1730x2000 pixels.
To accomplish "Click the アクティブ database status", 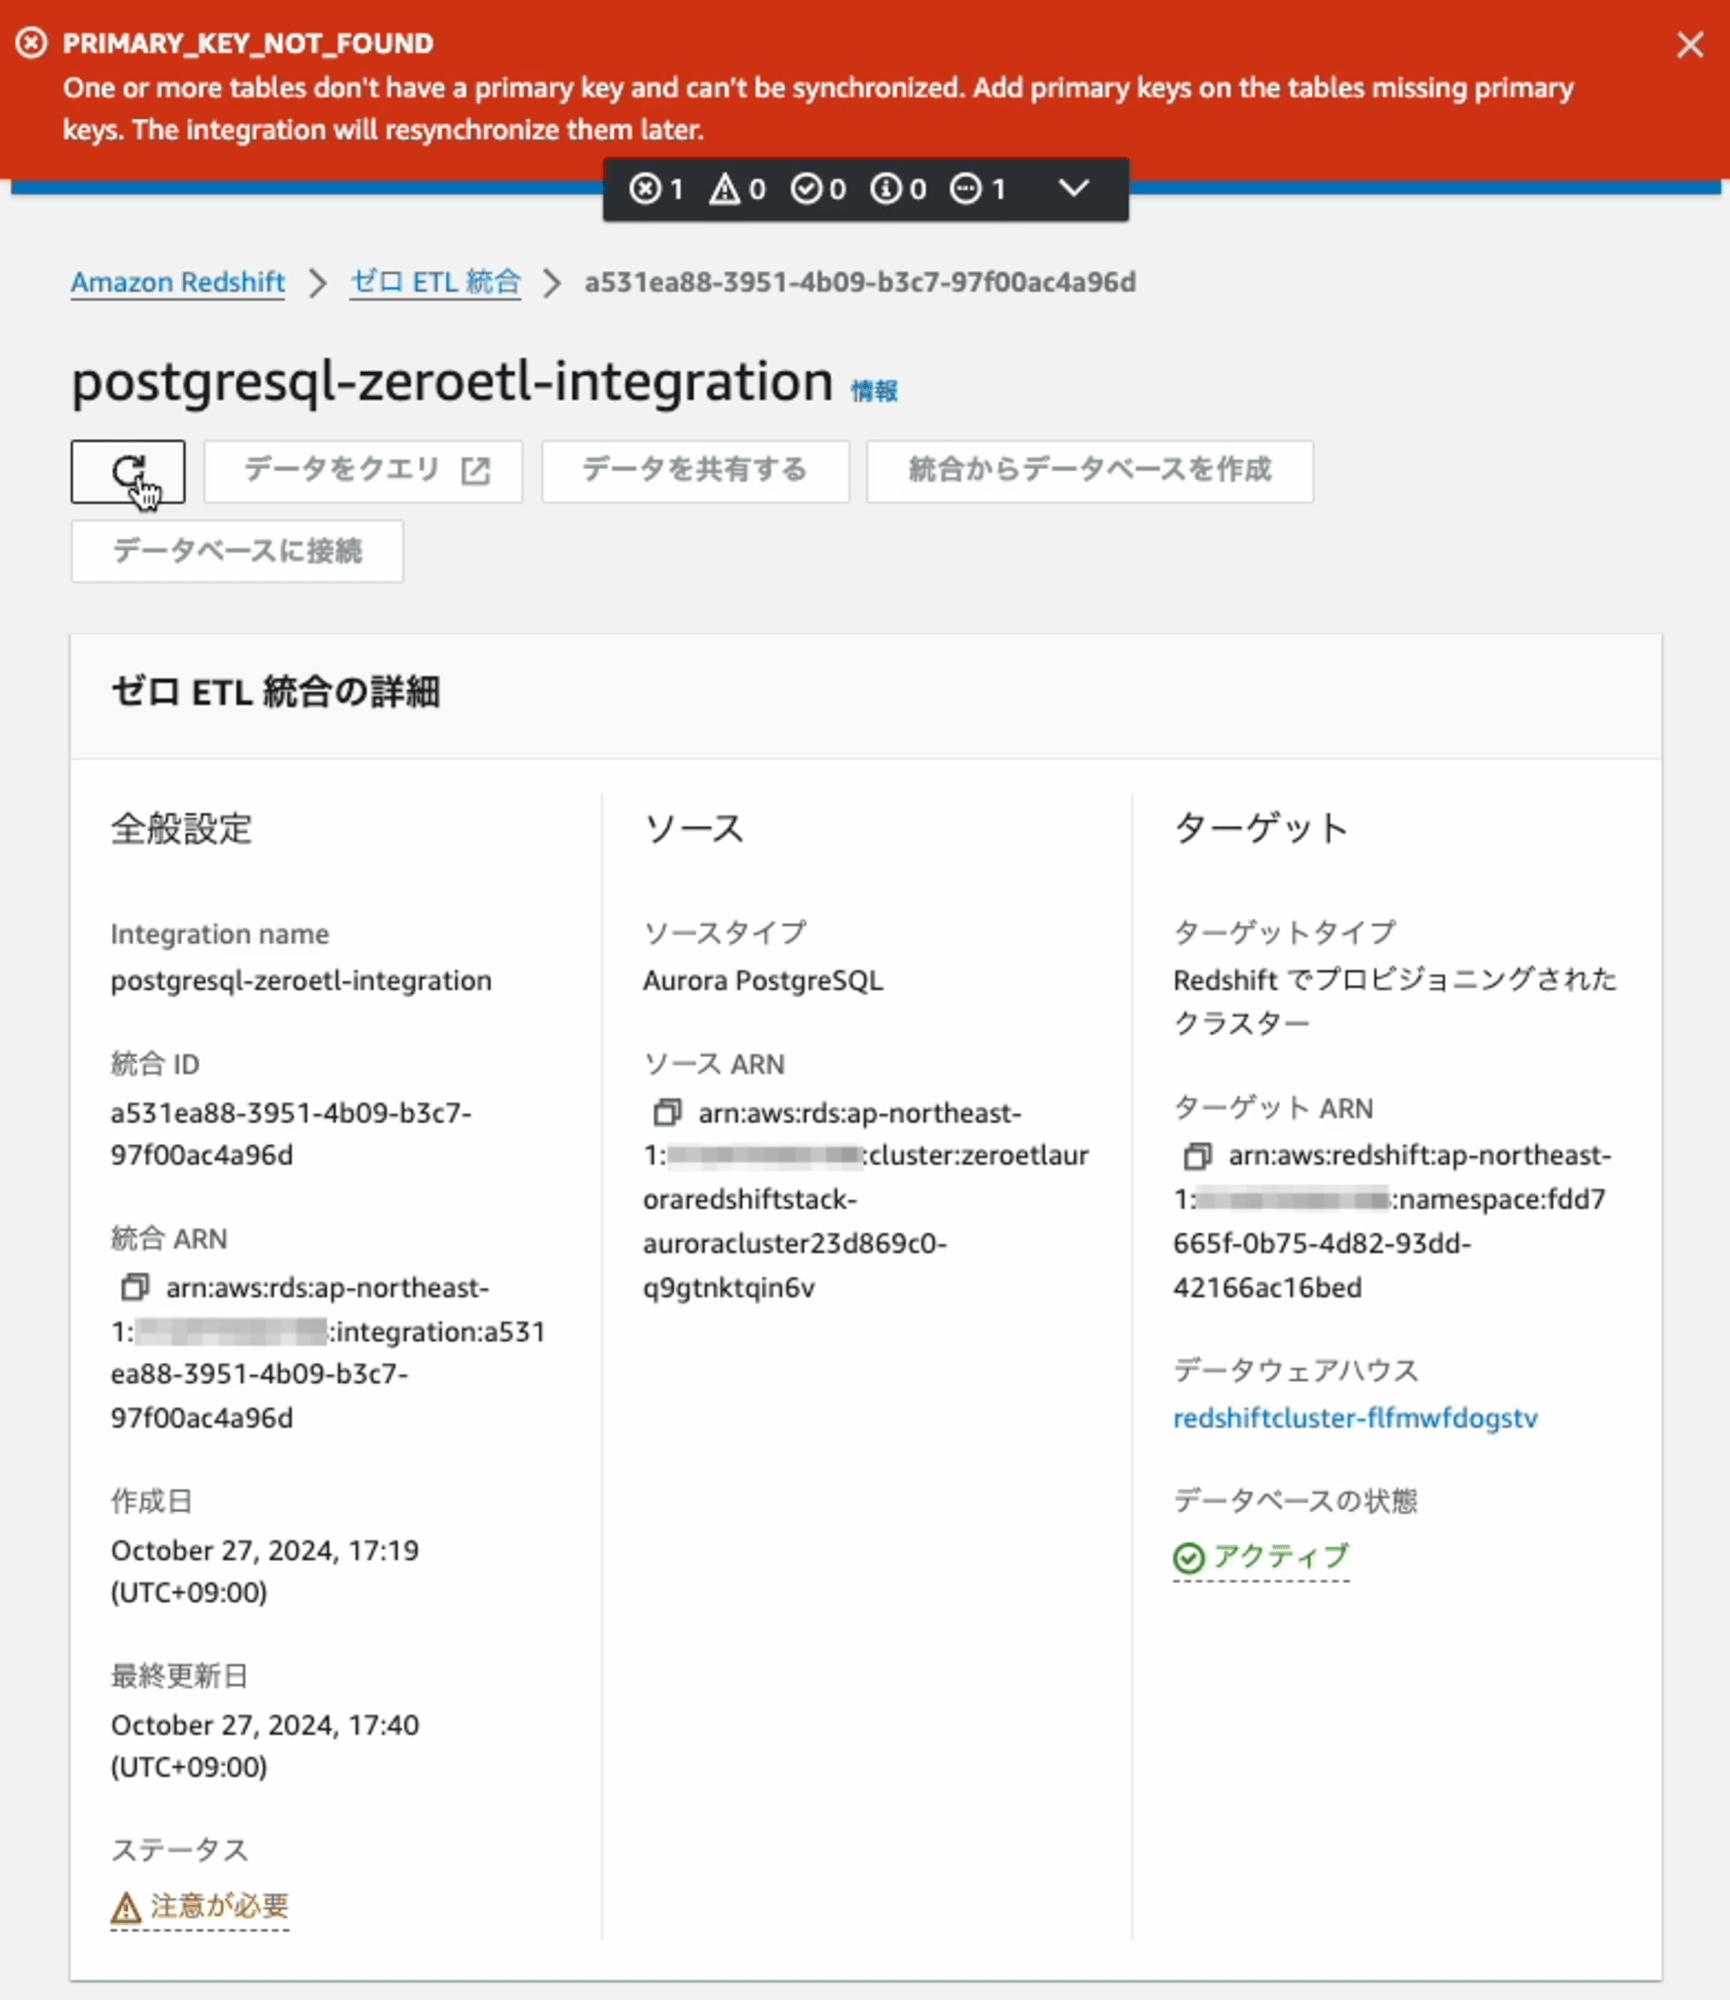I will coord(1261,1557).
